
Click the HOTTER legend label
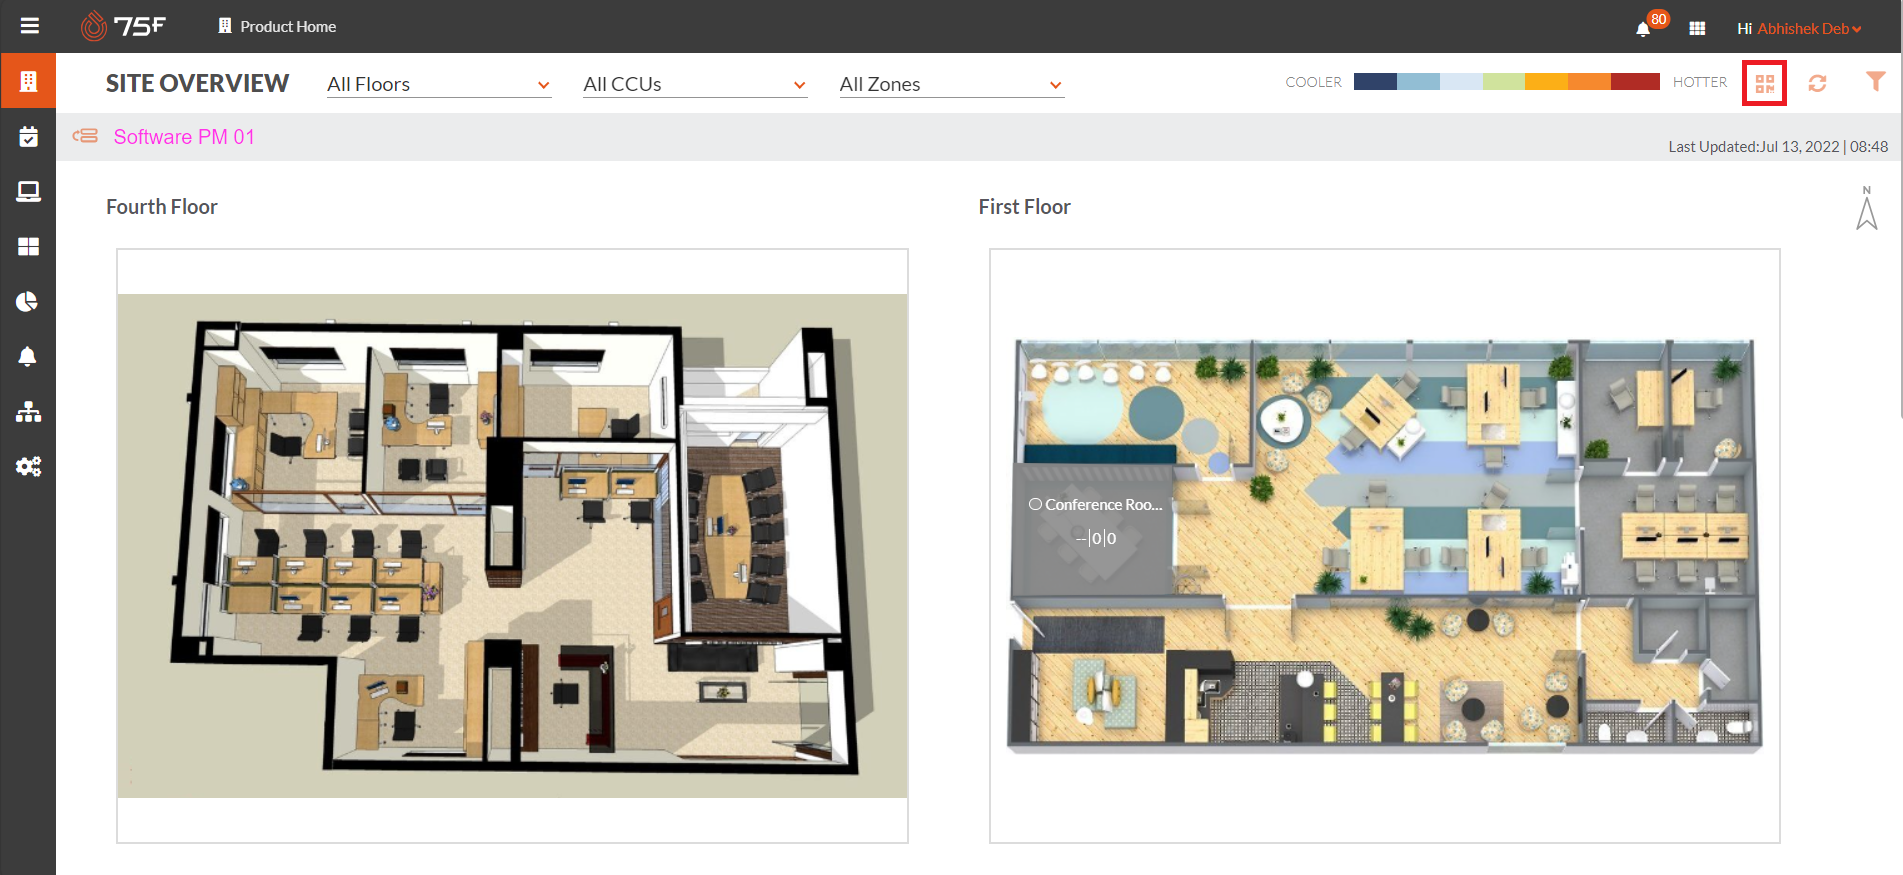click(x=1700, y=83)
